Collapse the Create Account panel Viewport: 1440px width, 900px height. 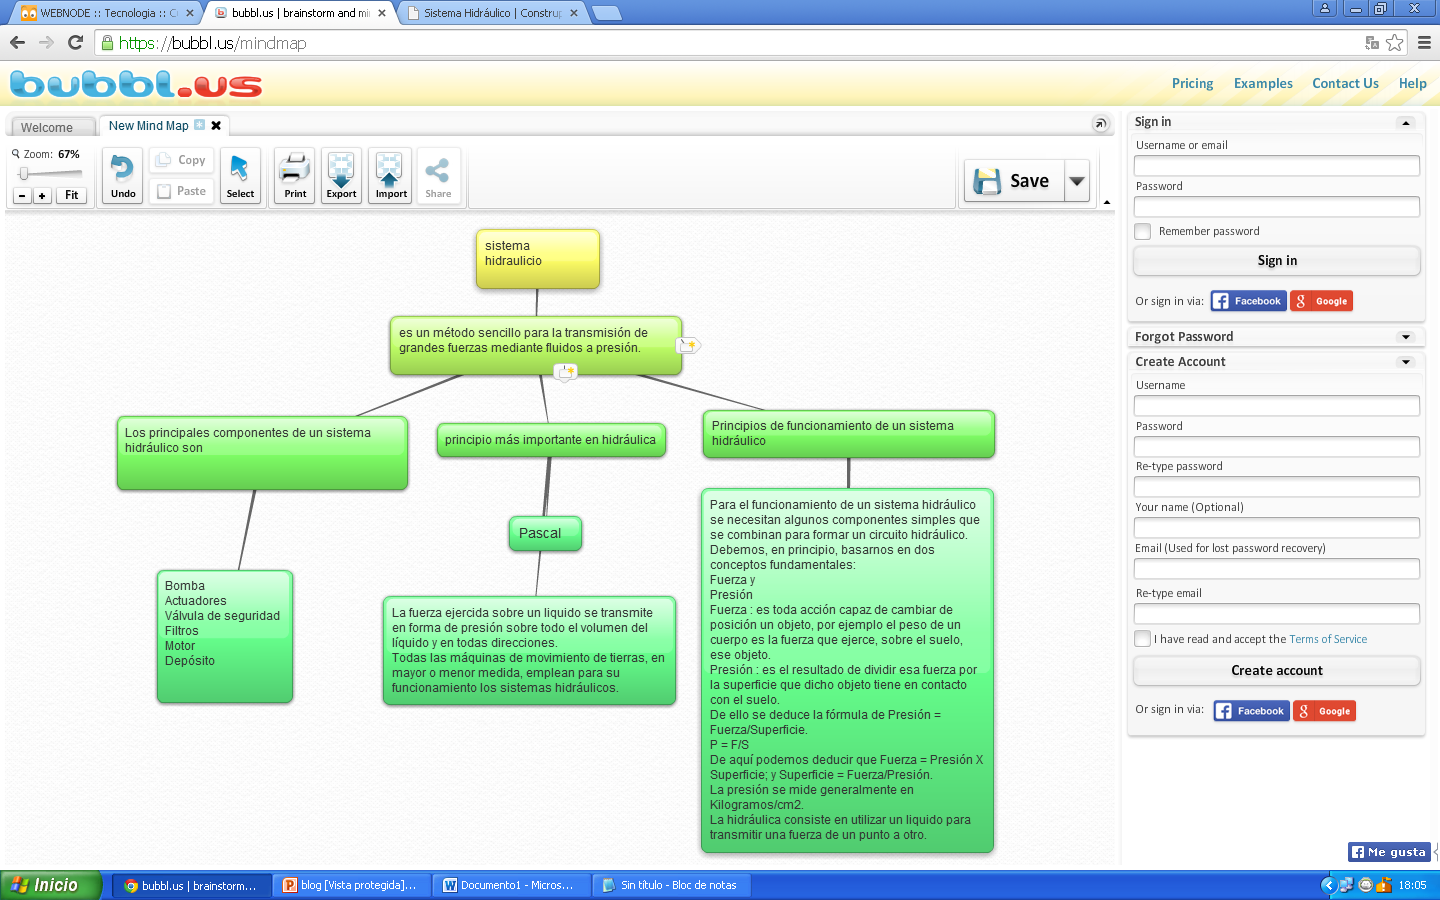(1406, 362)
